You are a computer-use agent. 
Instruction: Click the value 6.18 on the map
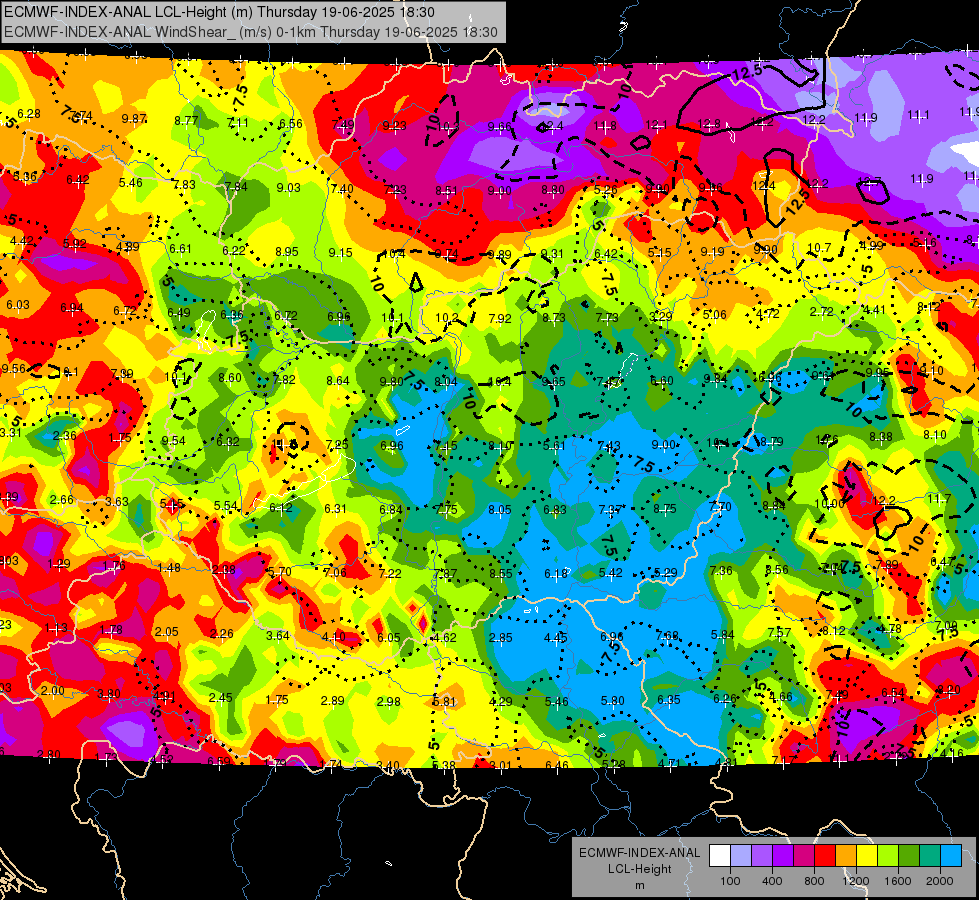pyautogui.click(x=556, y=574)
